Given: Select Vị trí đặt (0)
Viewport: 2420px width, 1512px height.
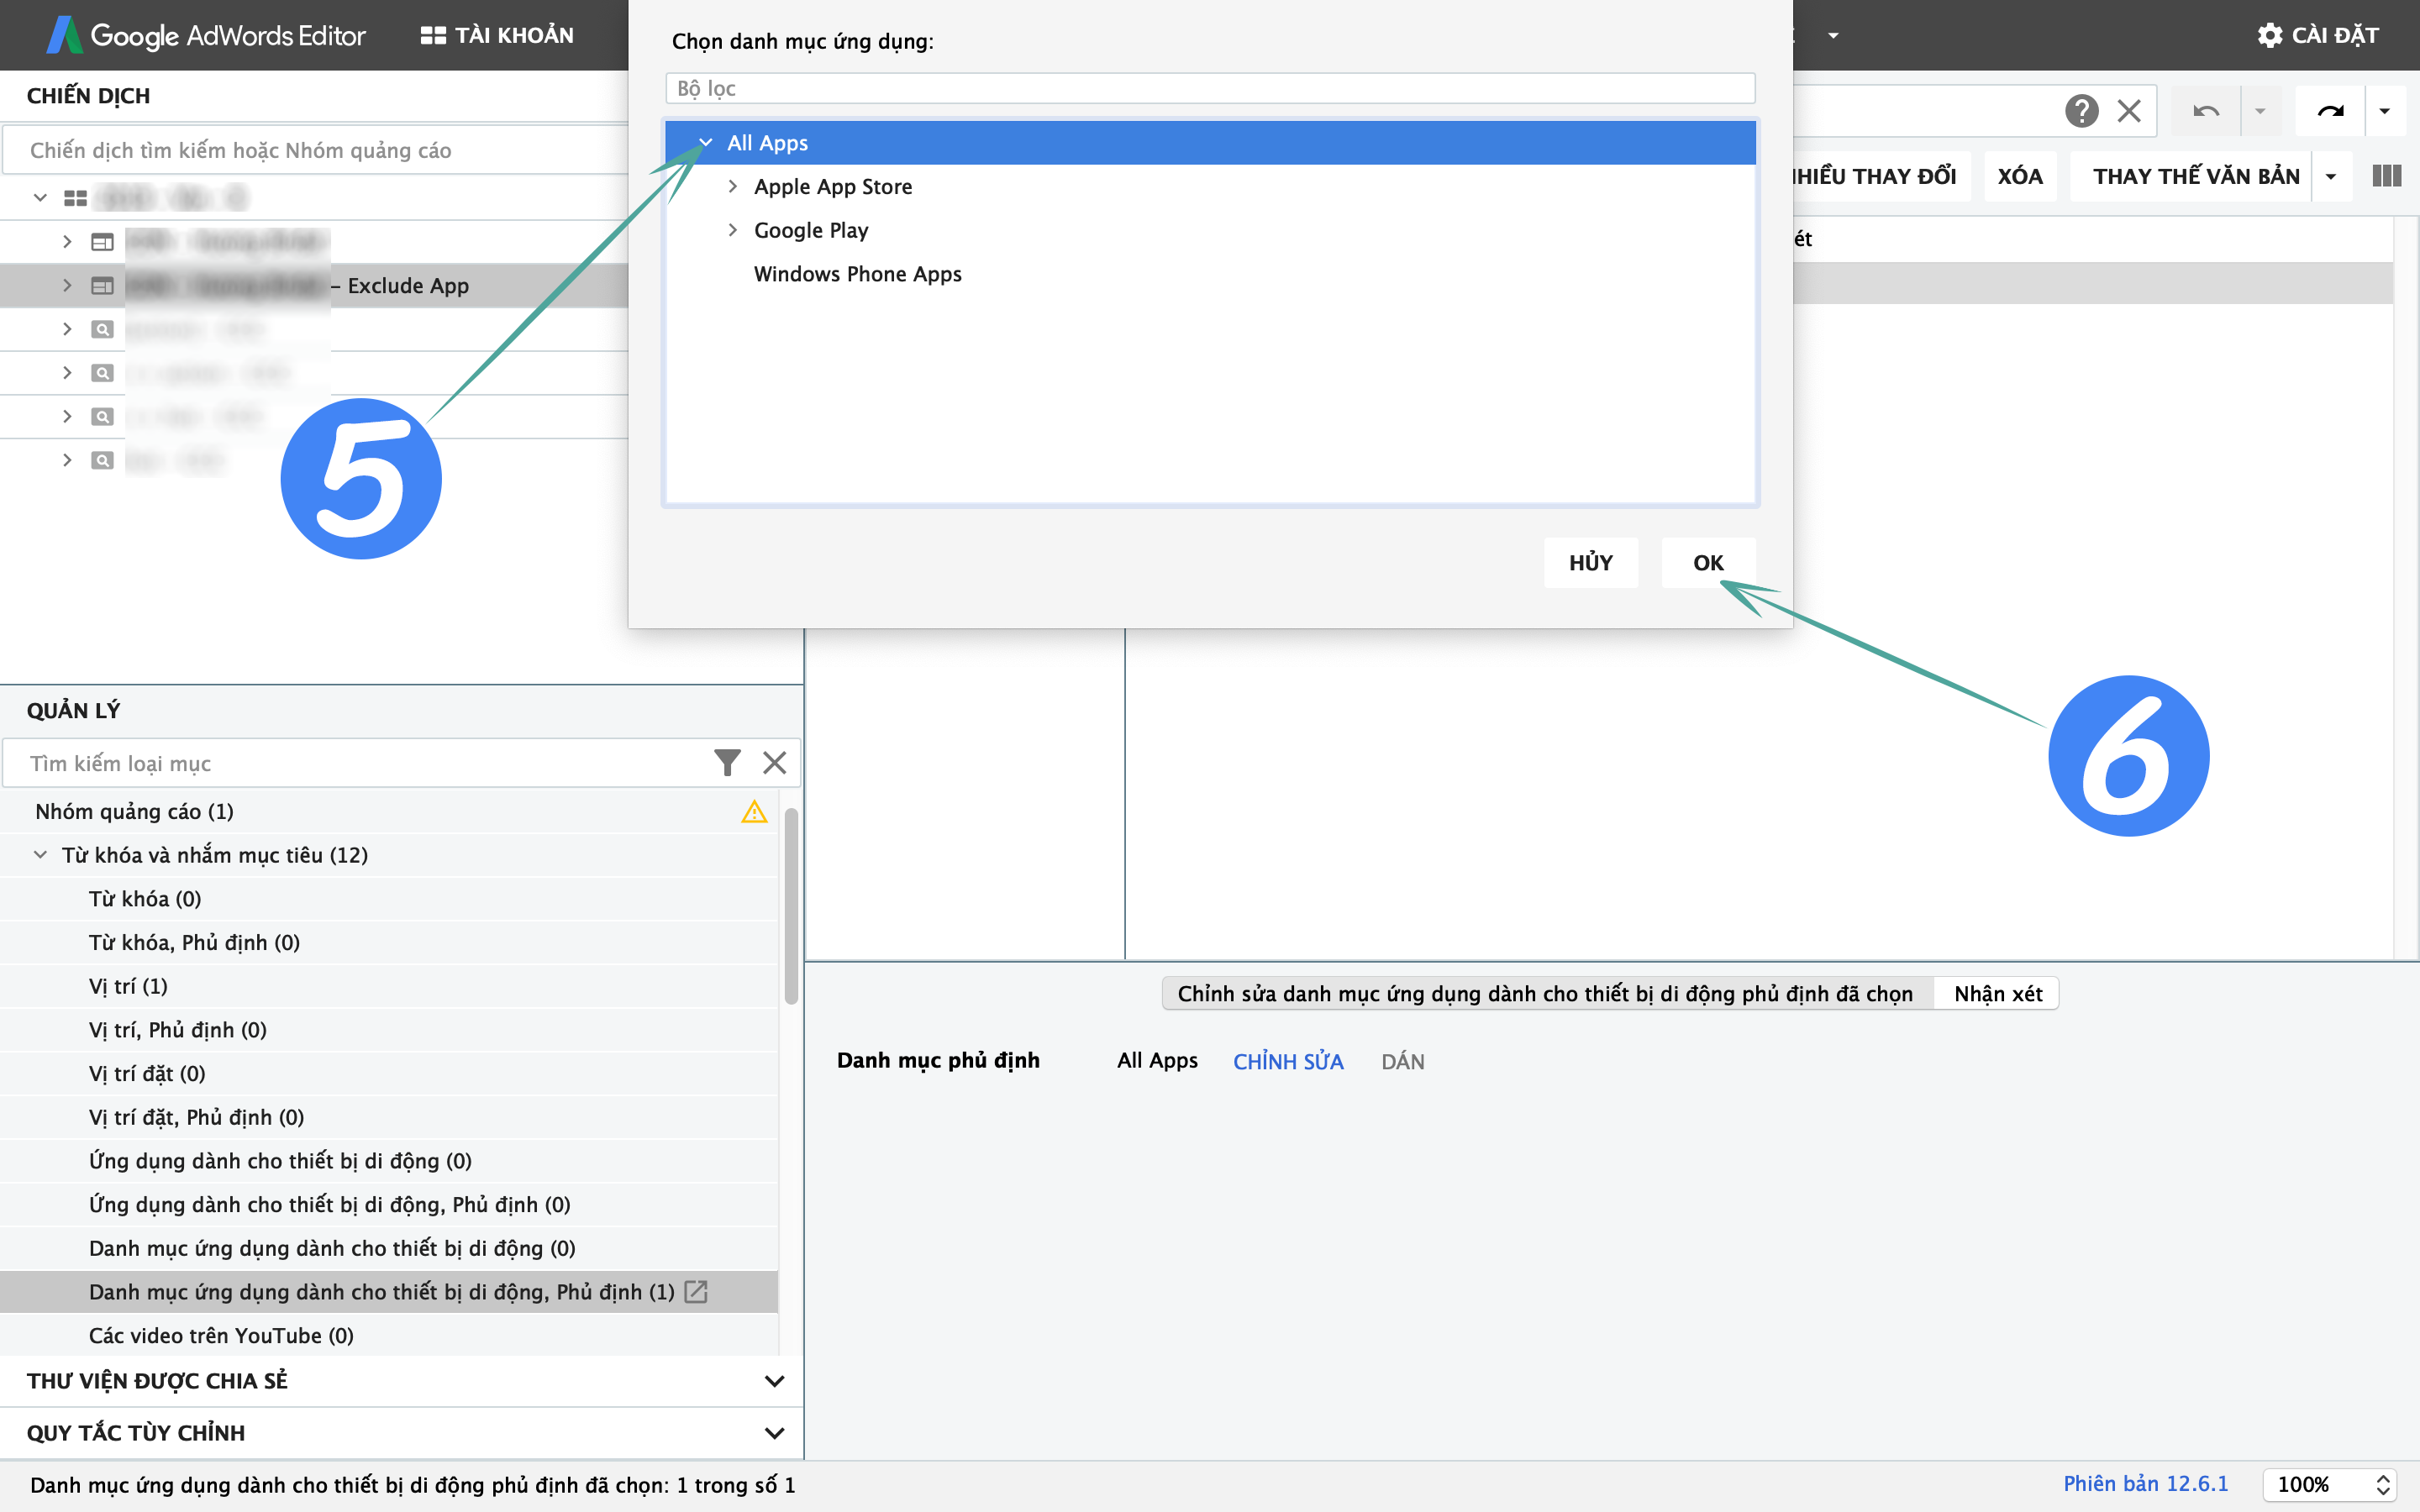Looking at the screenshot, I should [x=389, y=1073].
